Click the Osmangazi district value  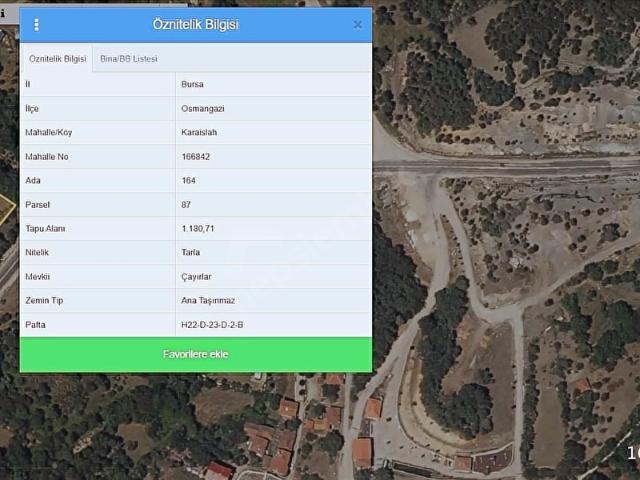coord(201,109)
